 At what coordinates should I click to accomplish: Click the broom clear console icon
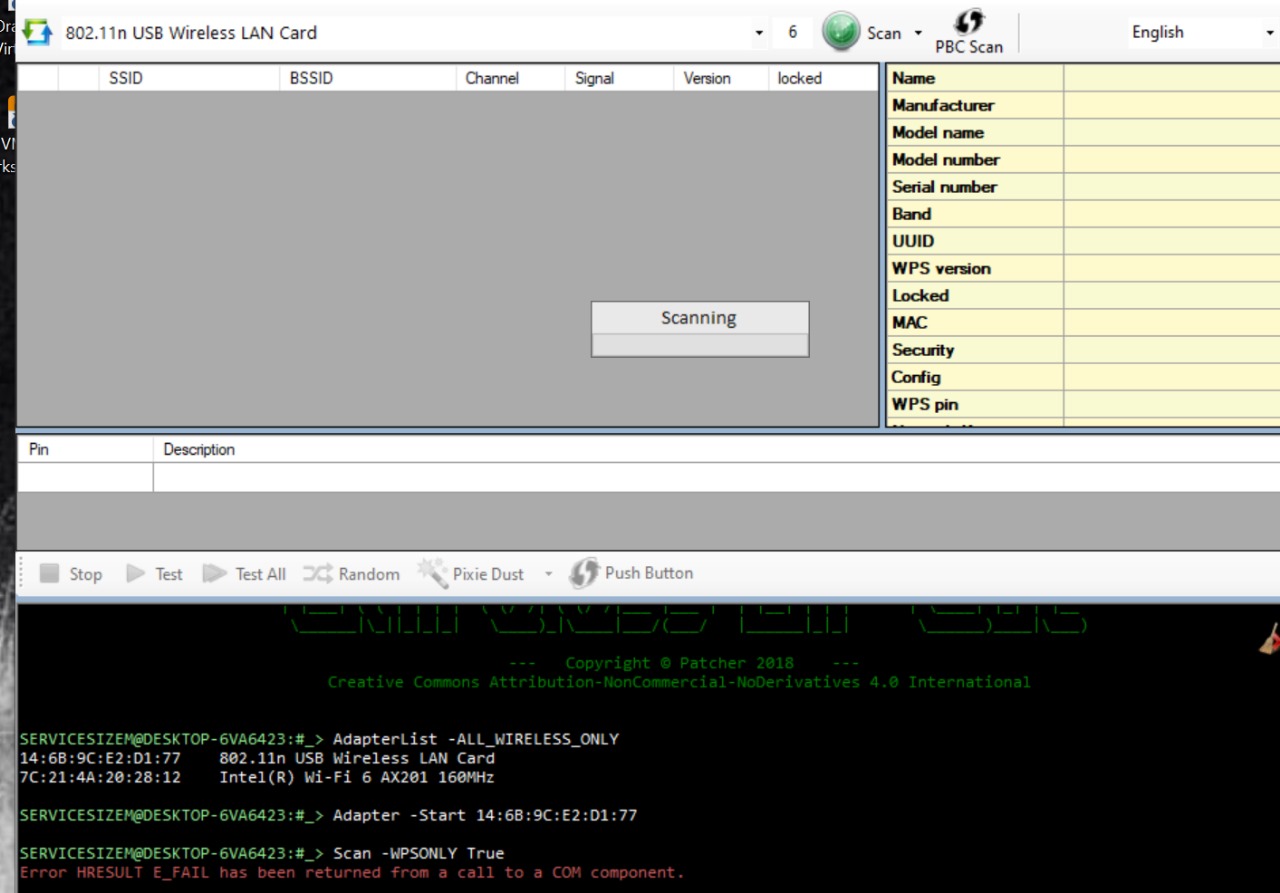[1269, 638]
